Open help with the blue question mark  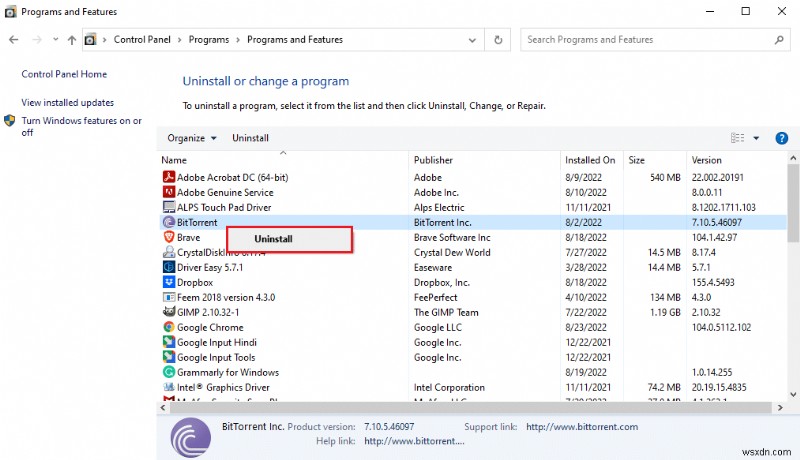pyautogui.click(x=781, y=138)
